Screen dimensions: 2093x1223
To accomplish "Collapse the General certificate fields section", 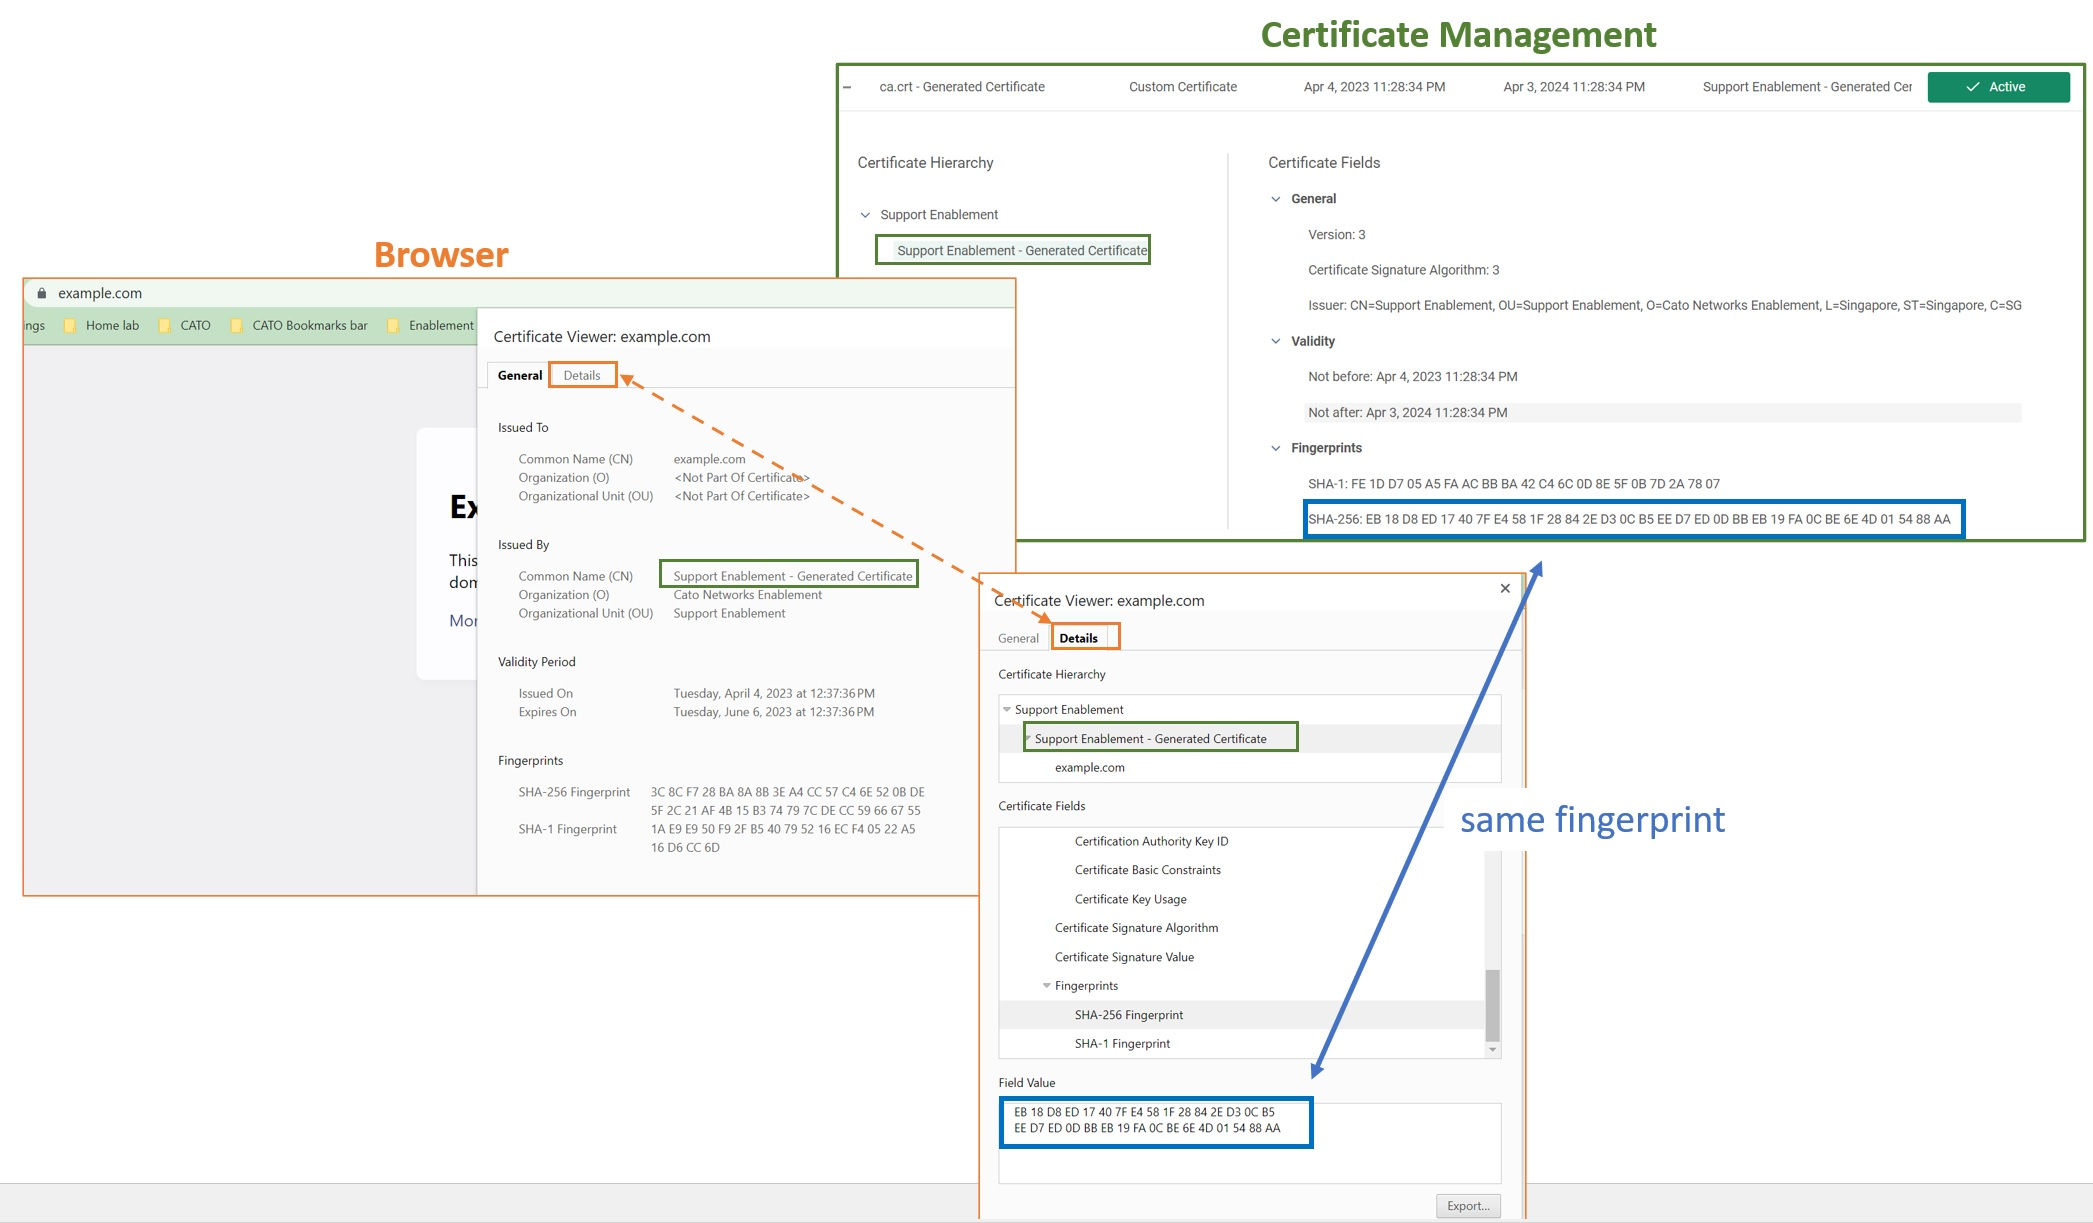I will [1276, 199].
